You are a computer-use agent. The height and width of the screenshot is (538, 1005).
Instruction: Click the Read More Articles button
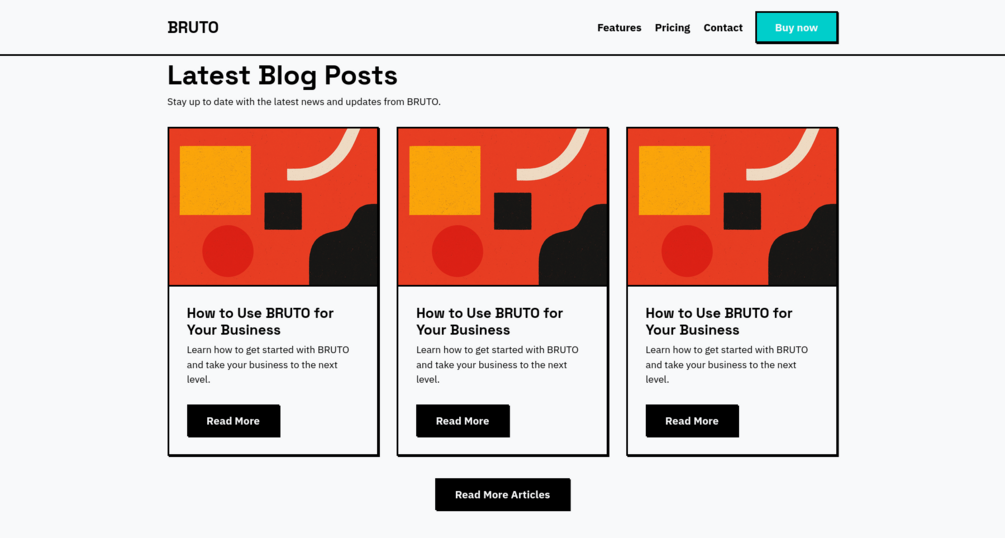tap(502, 495)
